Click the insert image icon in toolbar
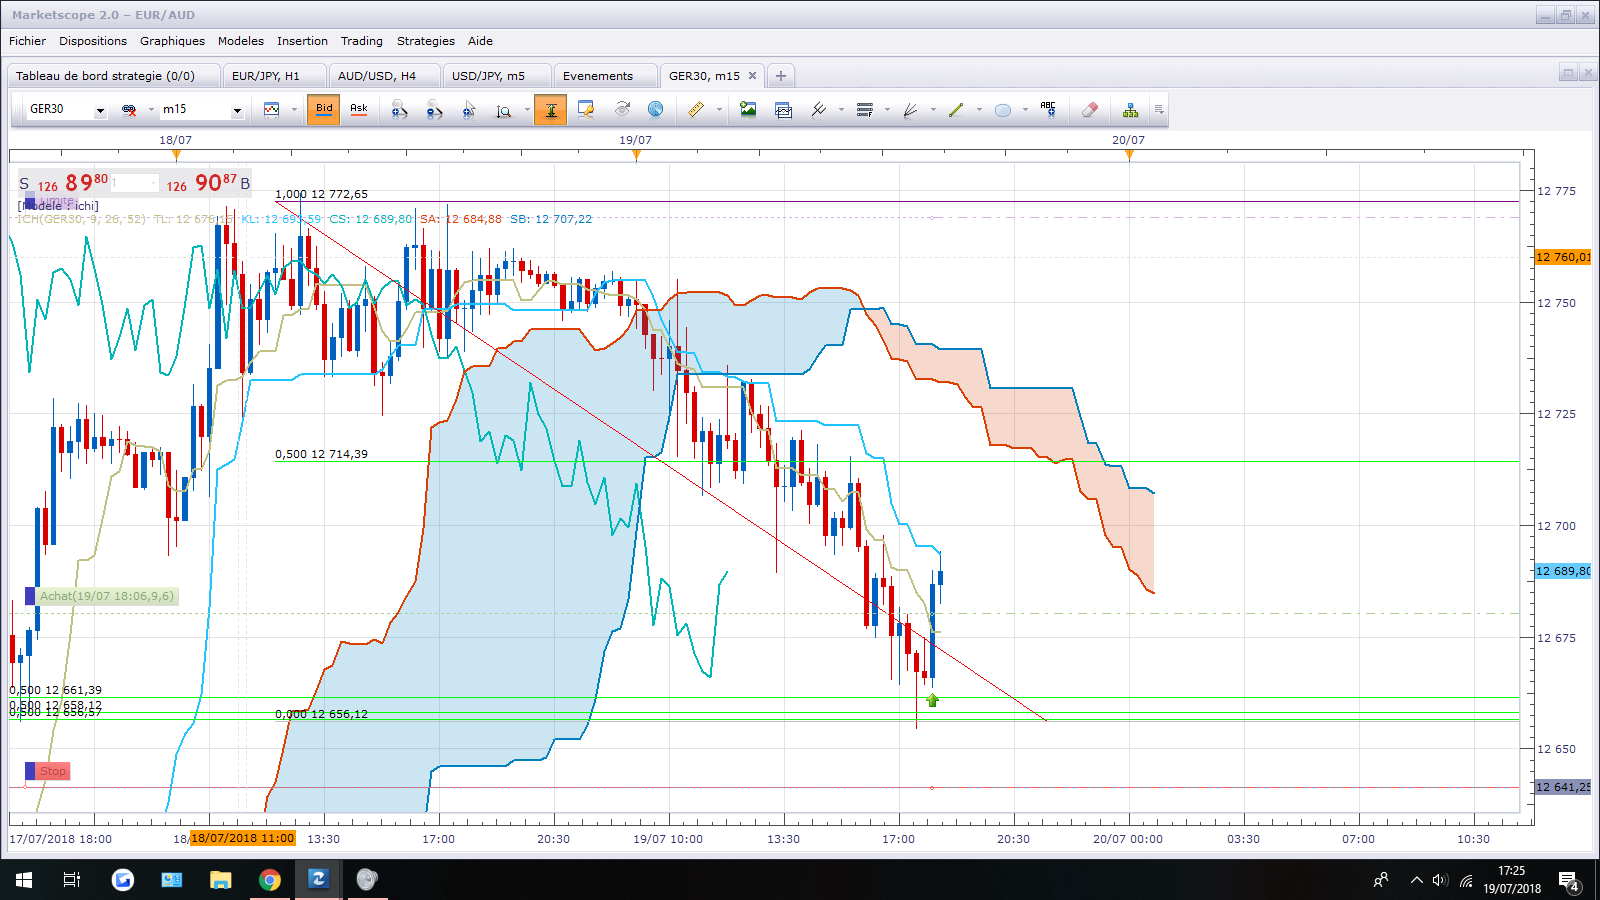The width and height of the screenshot is (1600, 900). pos(748,110)
